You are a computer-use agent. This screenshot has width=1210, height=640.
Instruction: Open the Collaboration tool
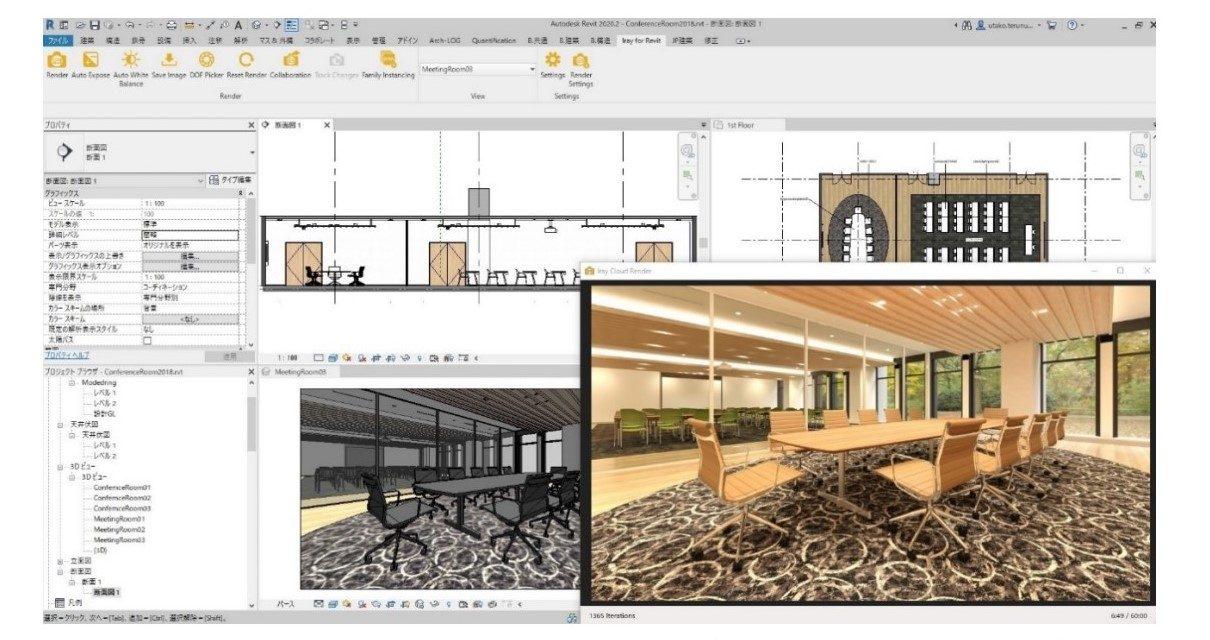291,61
